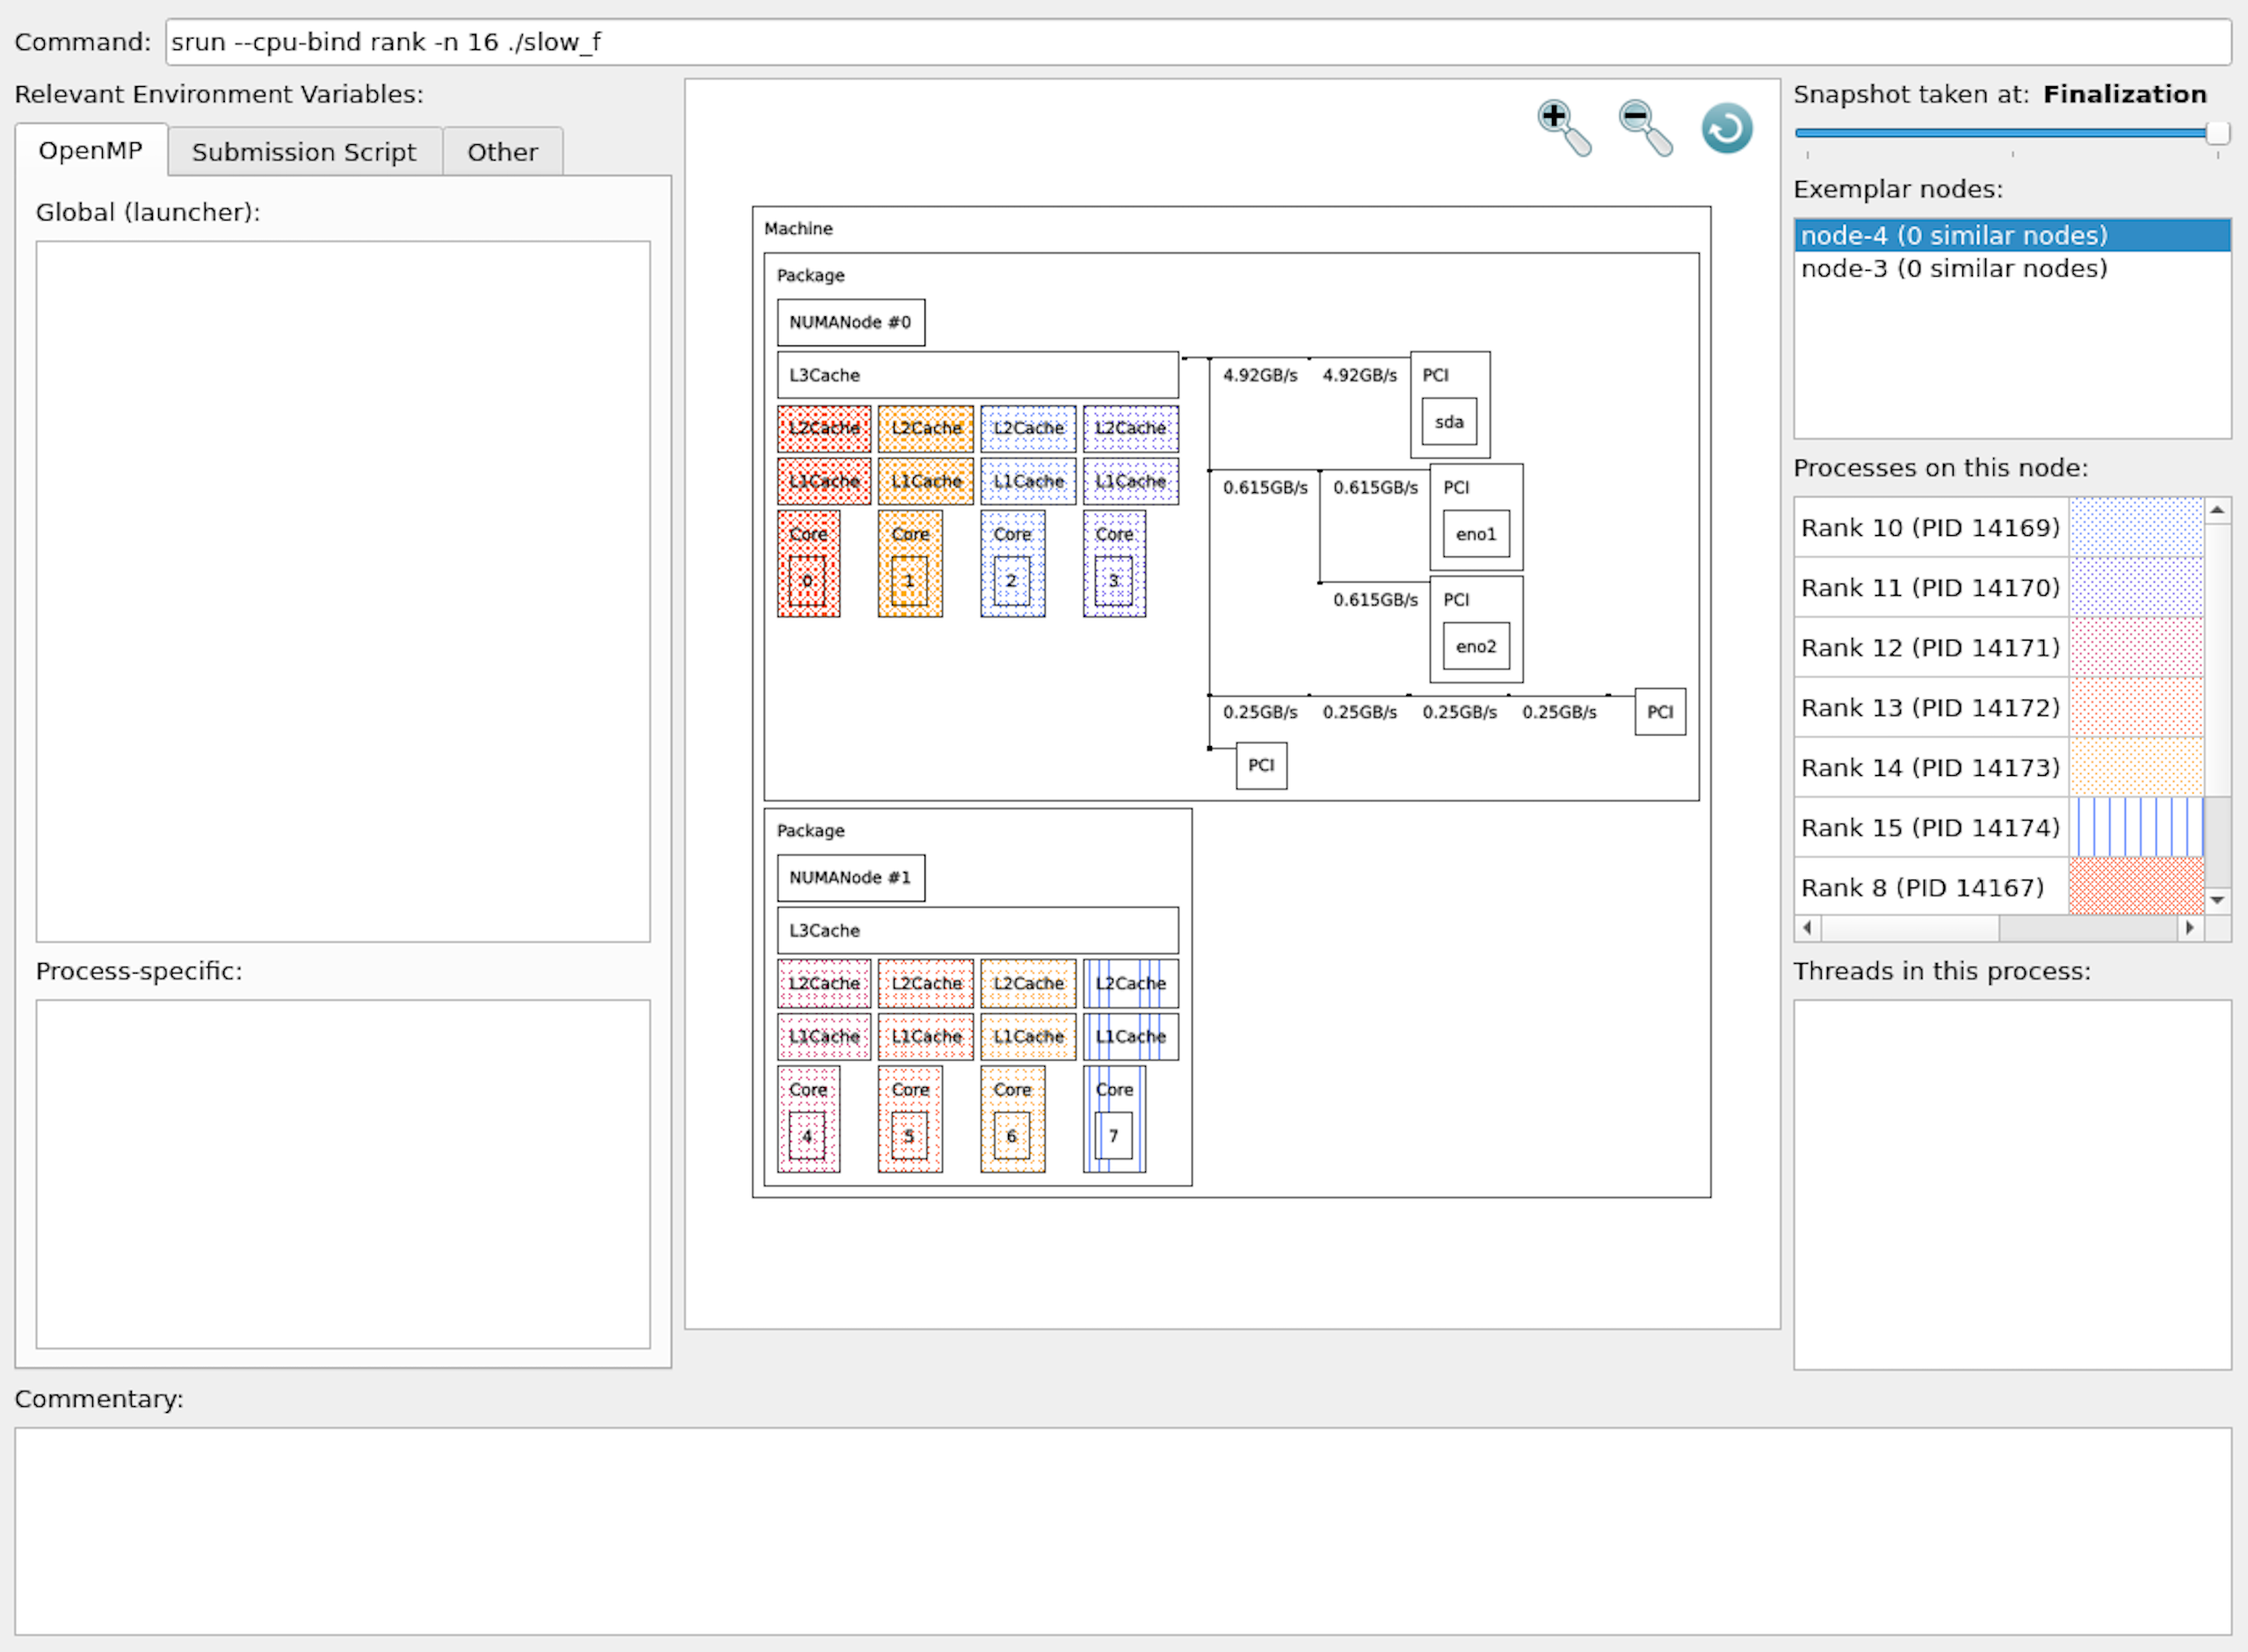Switch to the Submission Script tab

point(304,151)
